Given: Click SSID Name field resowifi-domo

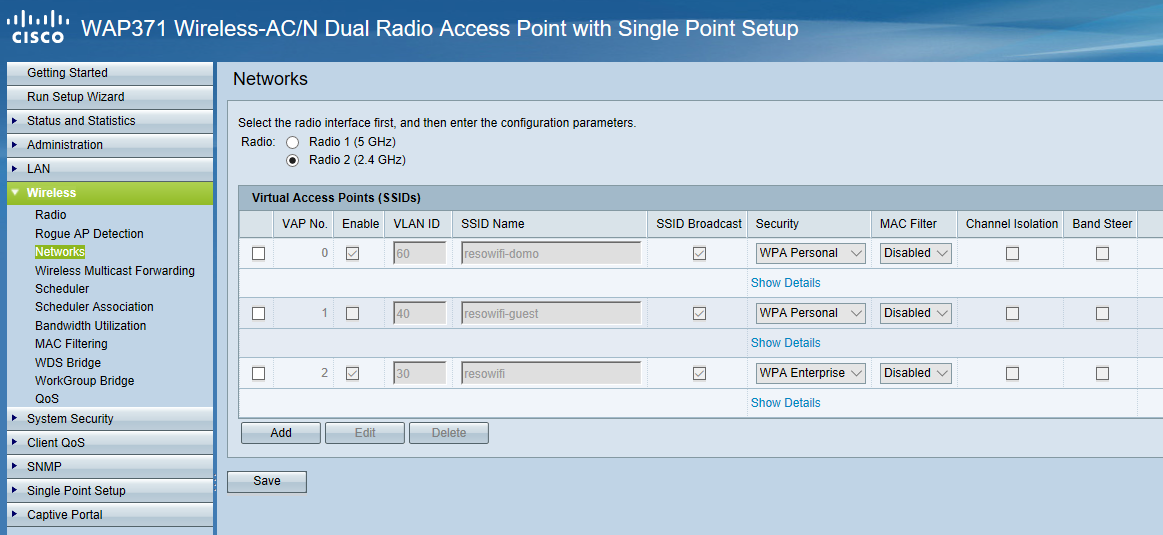Looking at the screenshot, I should click(x=551, y=254).
